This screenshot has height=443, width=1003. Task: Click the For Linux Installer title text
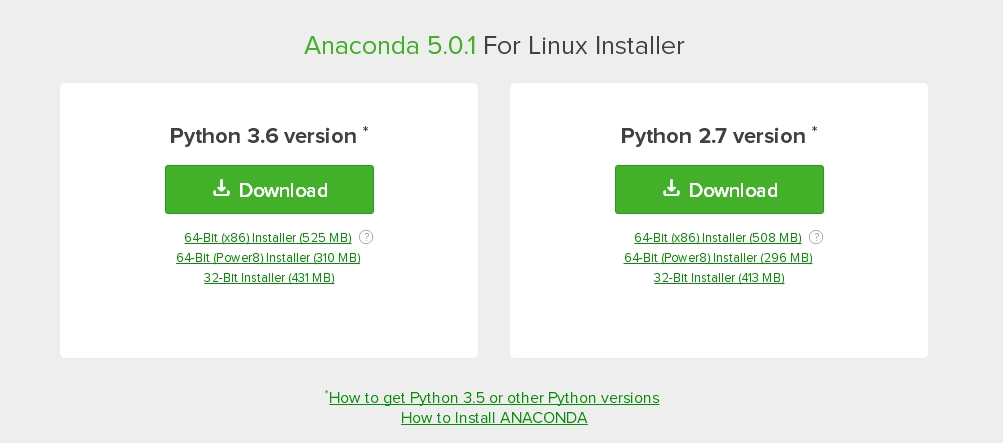coord(583,45)
